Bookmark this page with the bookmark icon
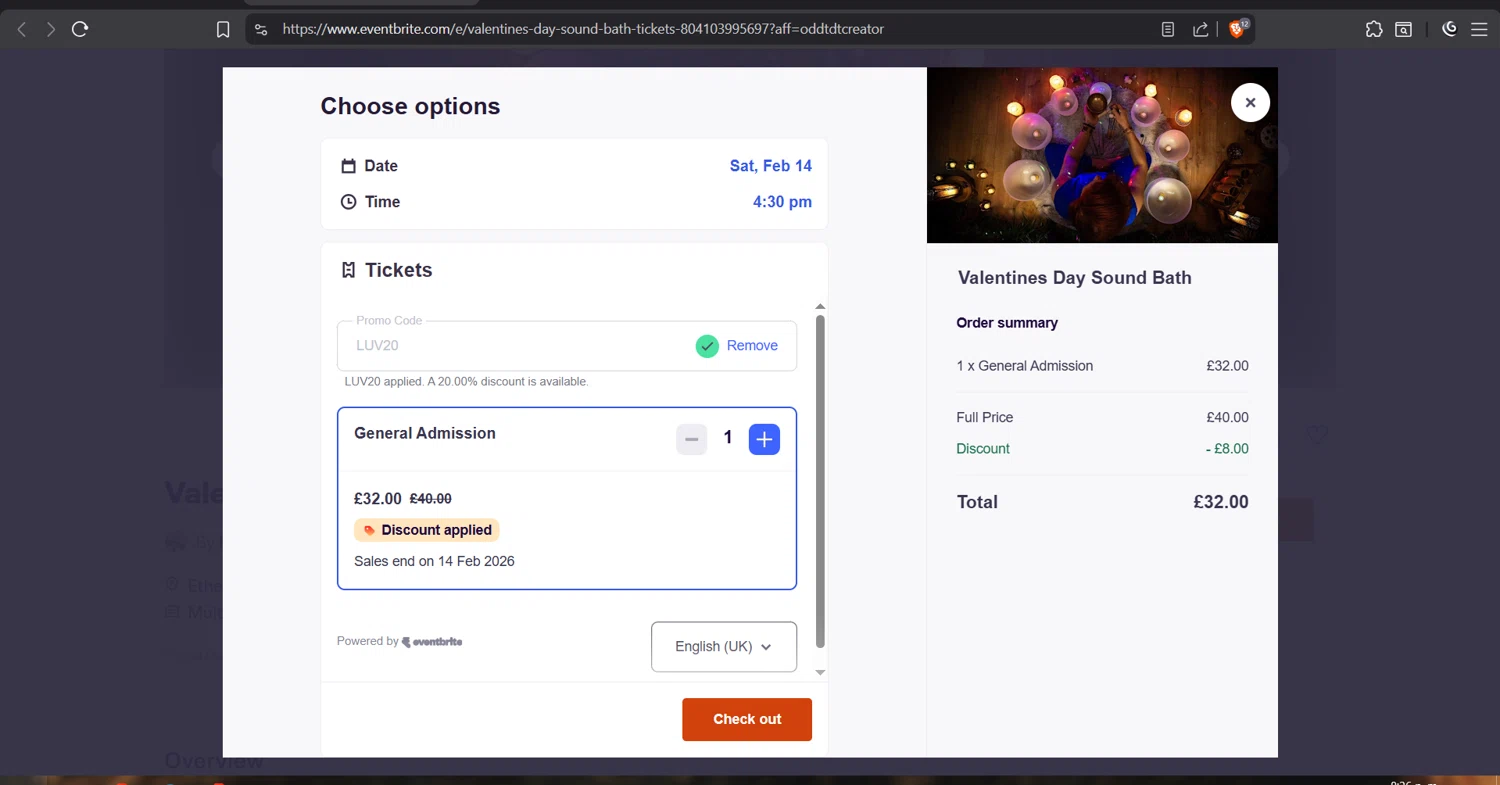The height and width of the screenshot is (785, 1500). 223,29
